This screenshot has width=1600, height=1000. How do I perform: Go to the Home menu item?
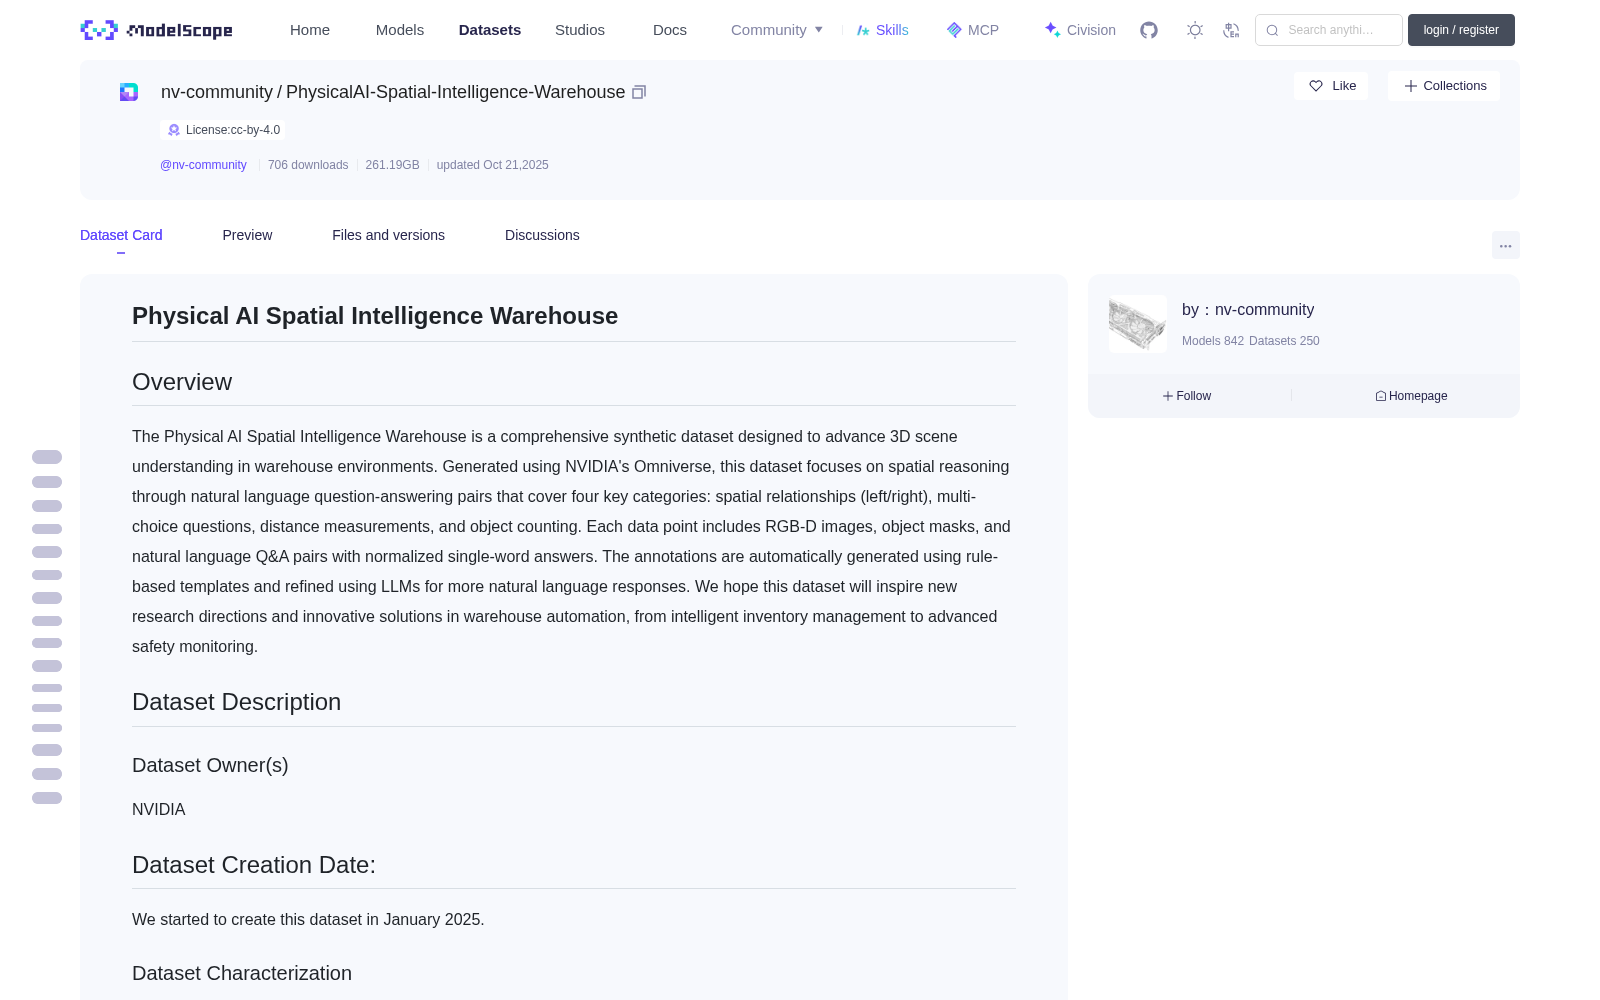[x=310, y=30]
